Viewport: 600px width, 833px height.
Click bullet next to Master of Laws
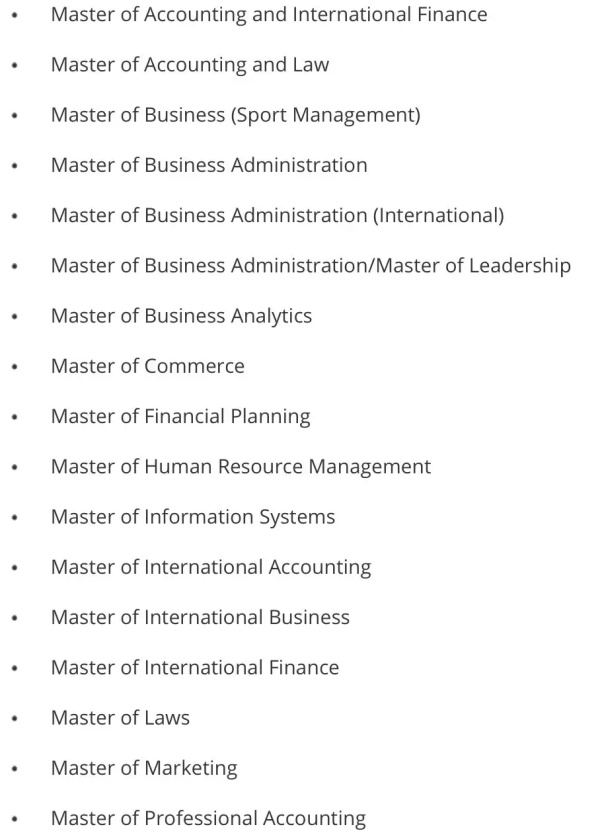point(15,719)
